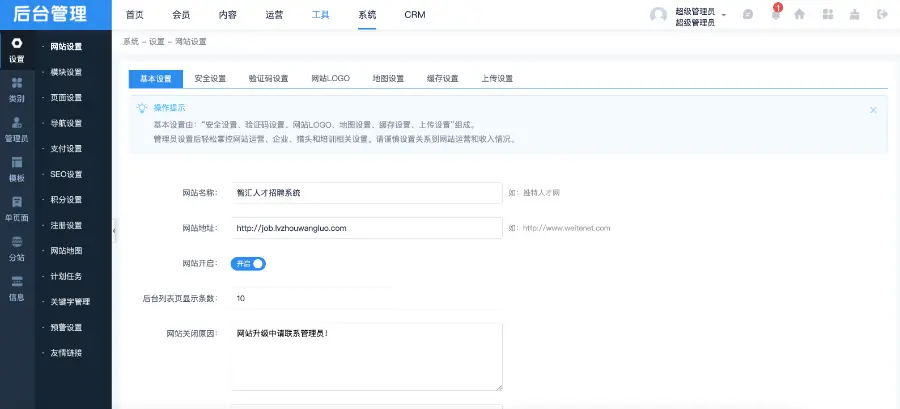Open the notification bell with red badge

pos(775,14)
